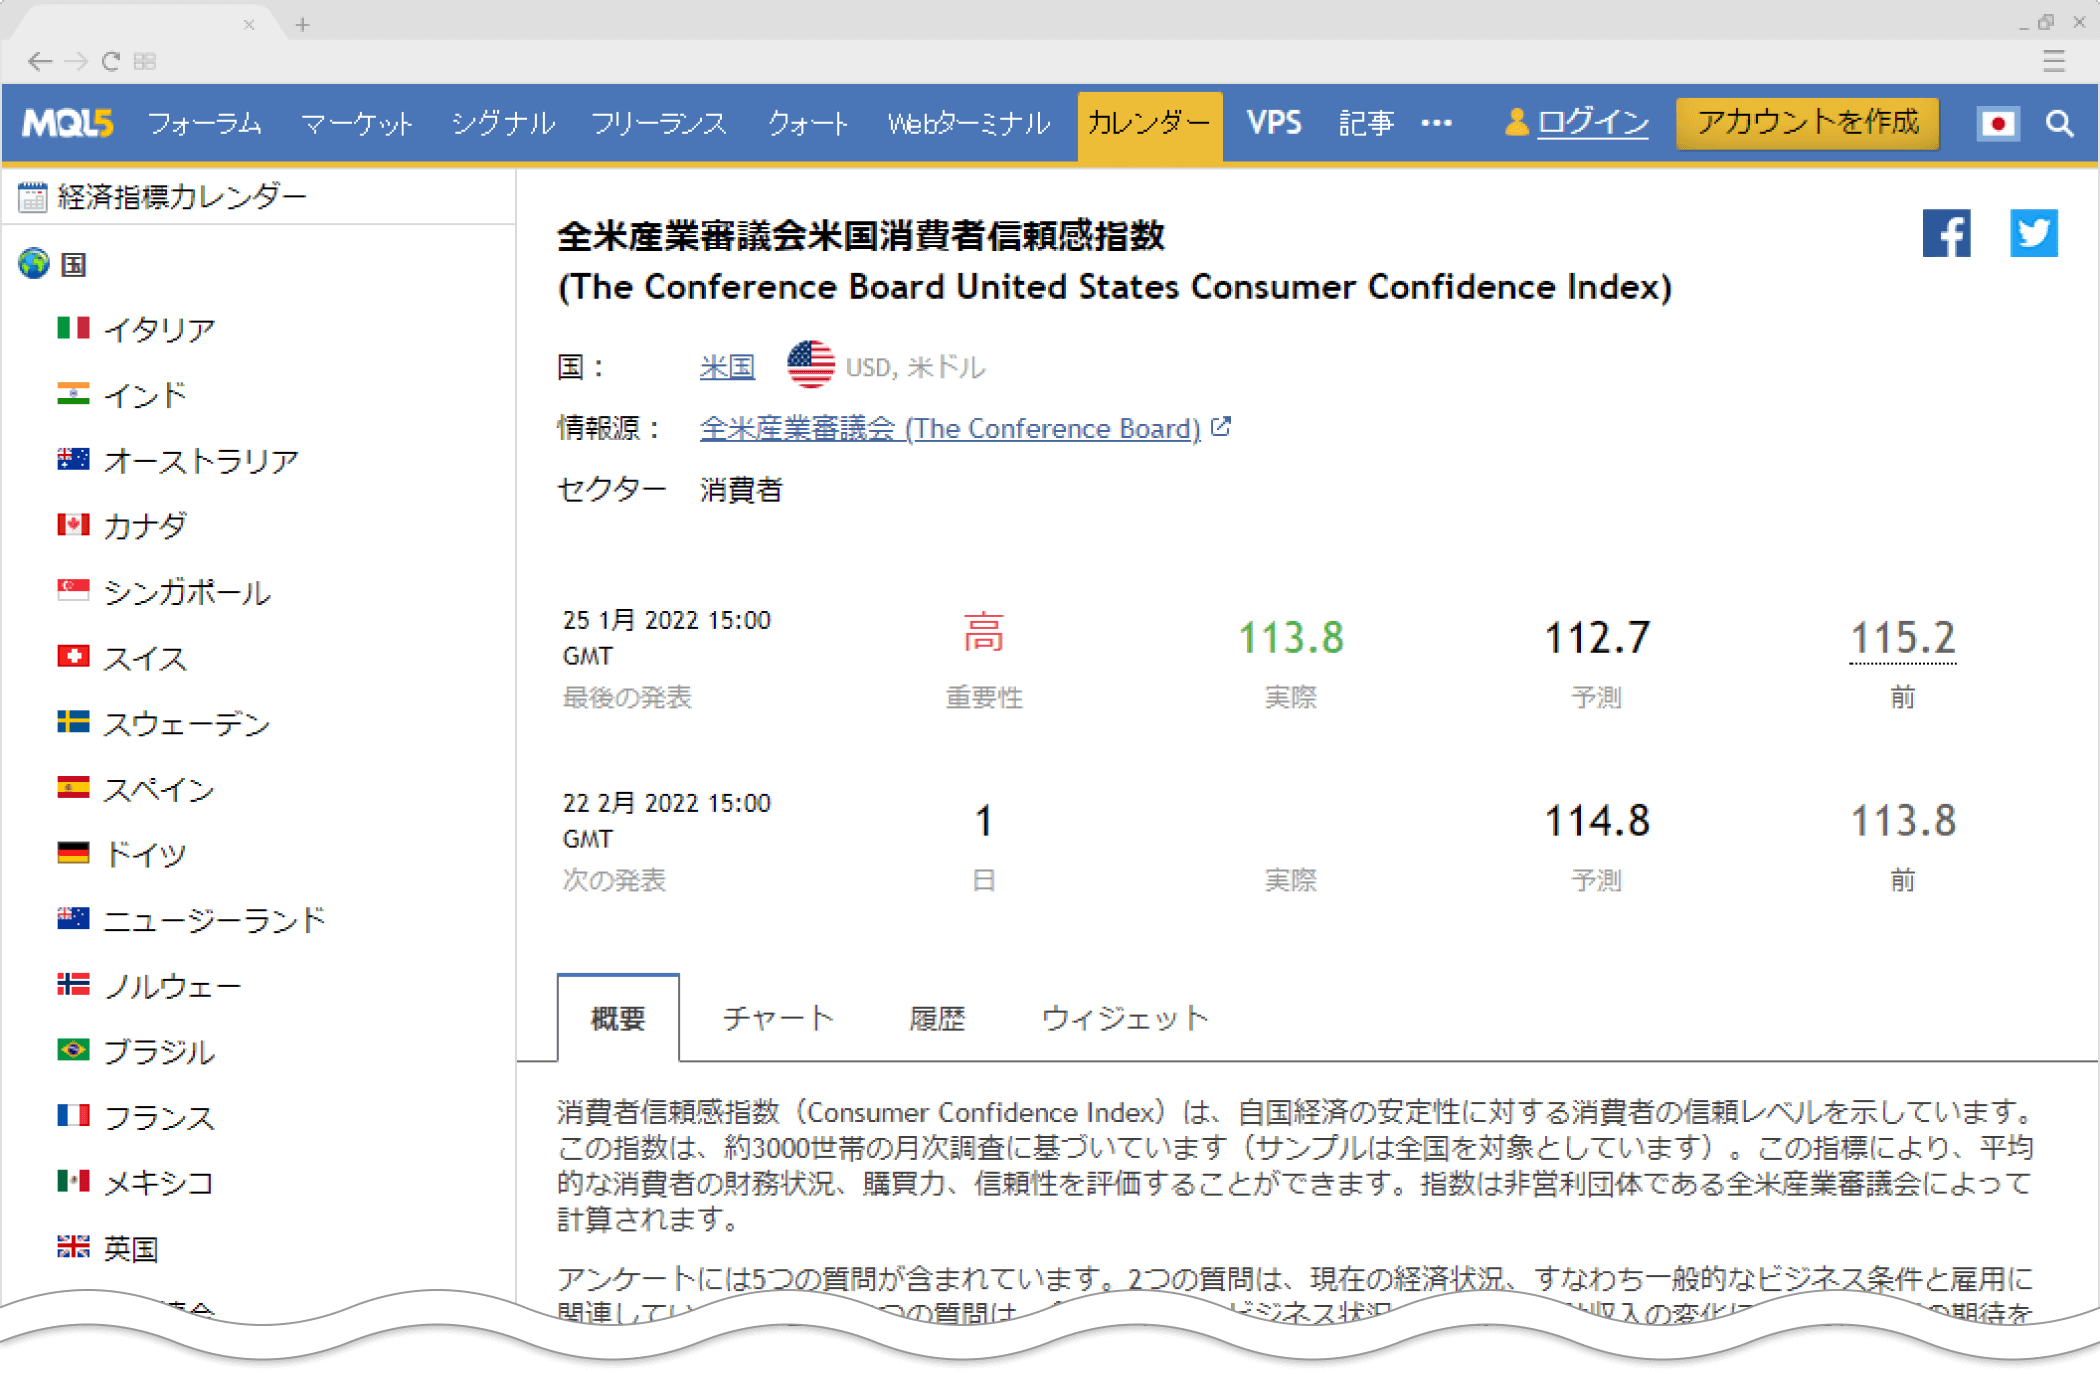Select the 概要 tab
Image resolution: width=2100 pixels, height=1374 pixels.
(618, 1018)
